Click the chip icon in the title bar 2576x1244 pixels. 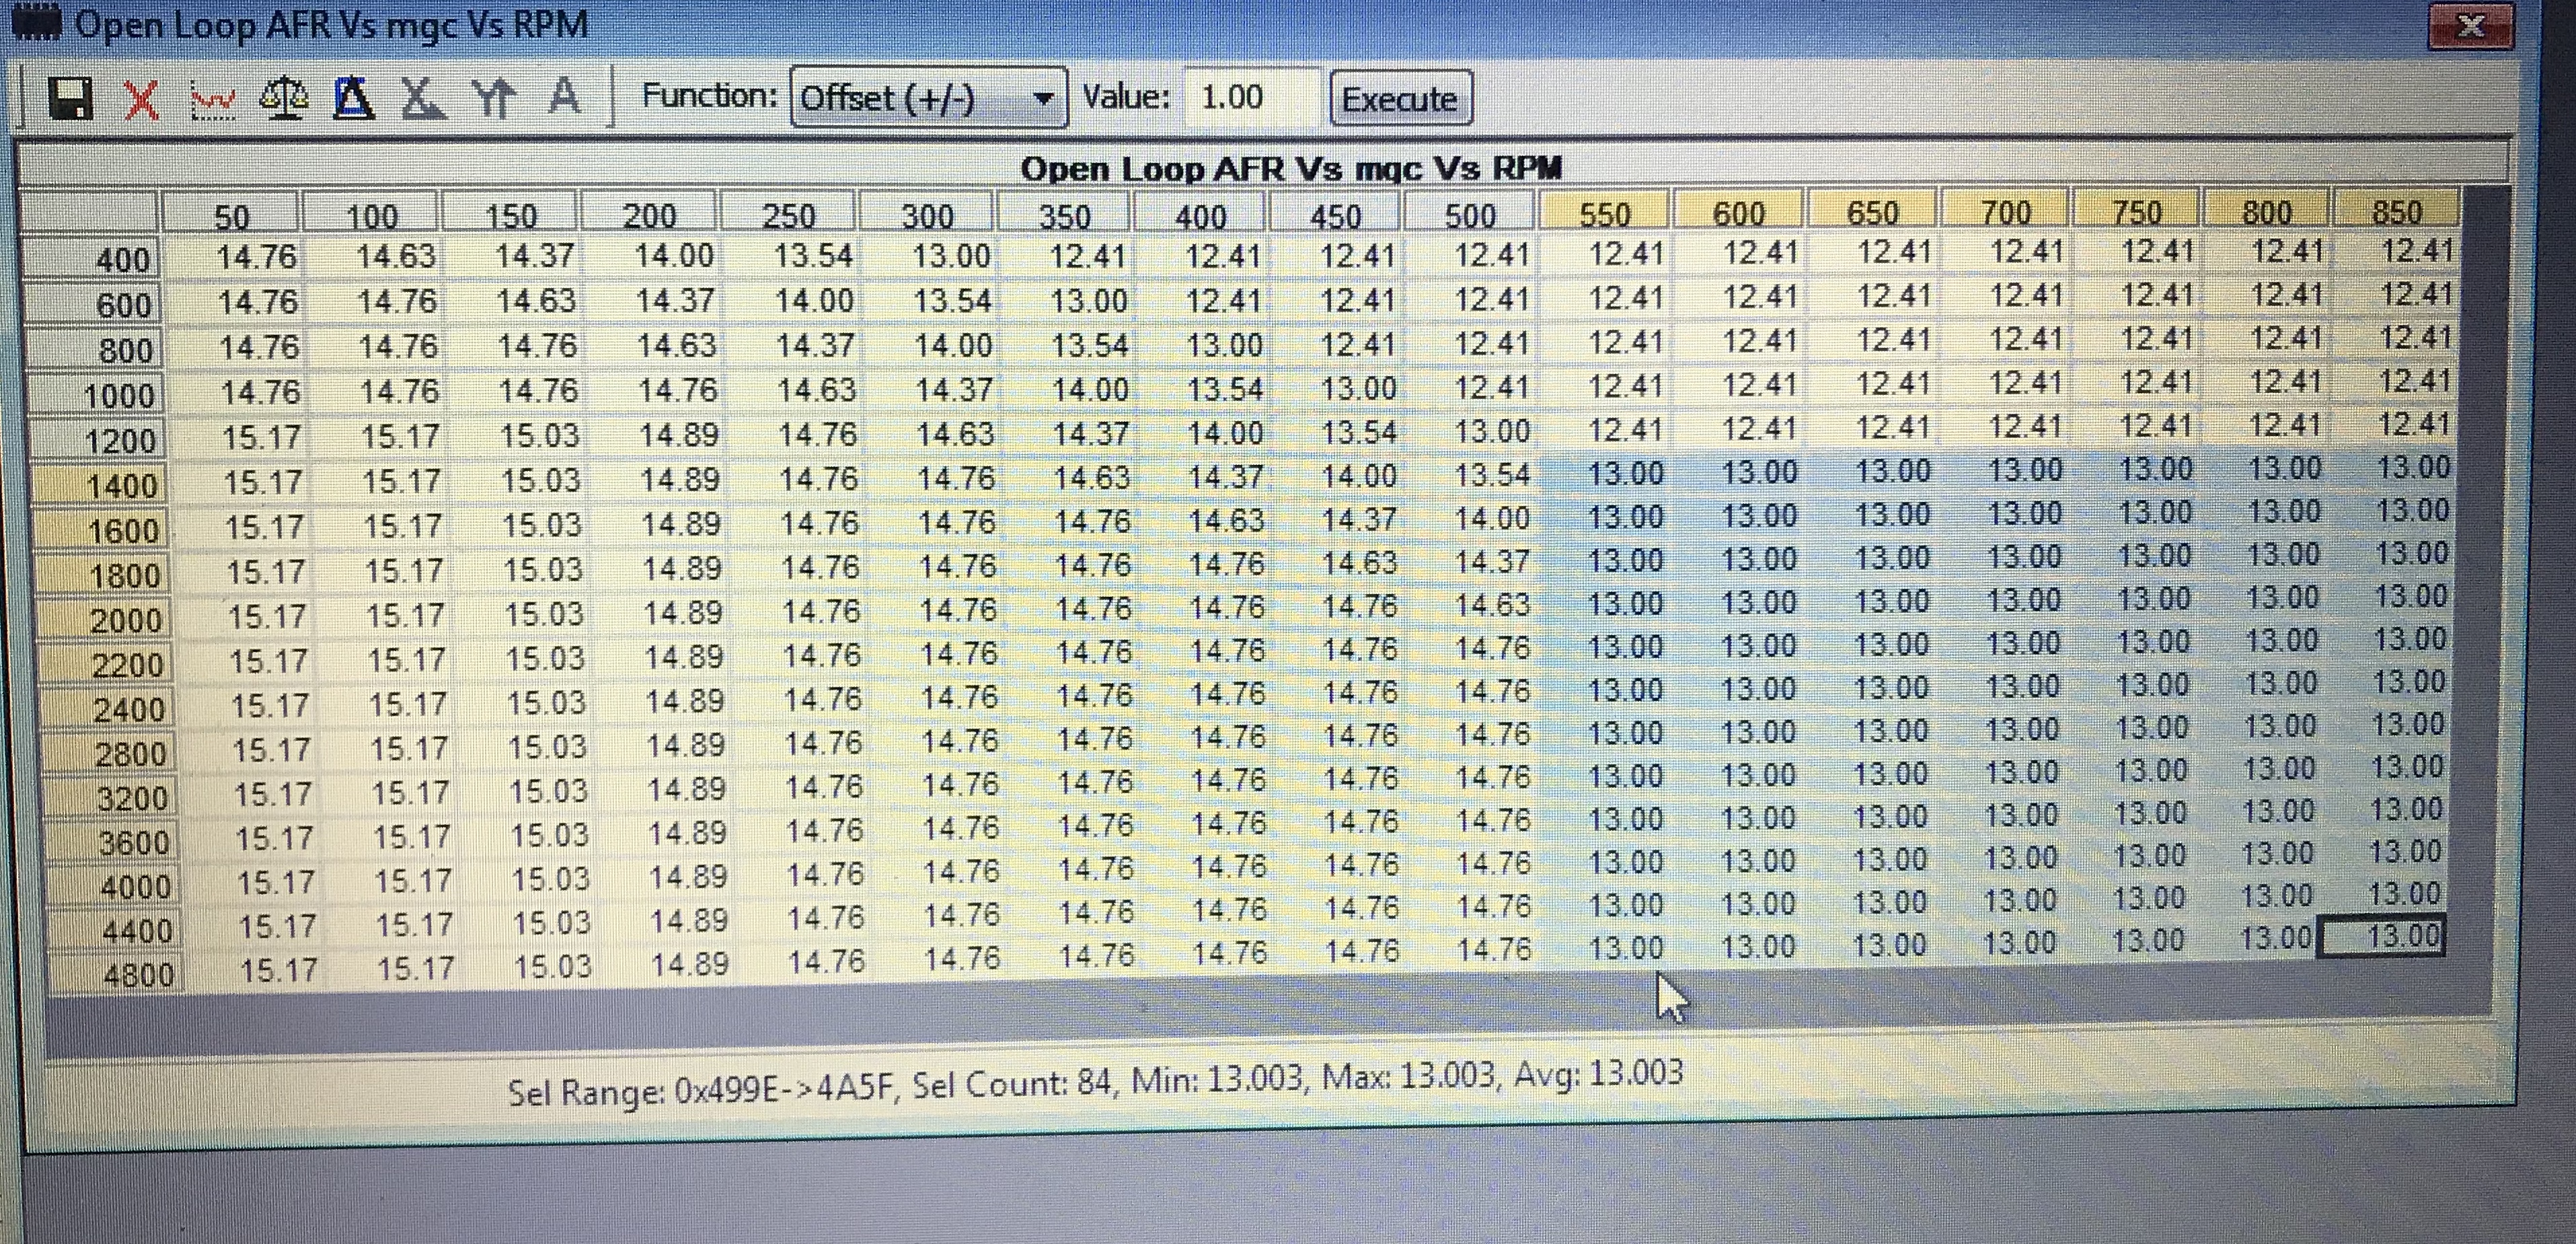(x=36, y=22)
